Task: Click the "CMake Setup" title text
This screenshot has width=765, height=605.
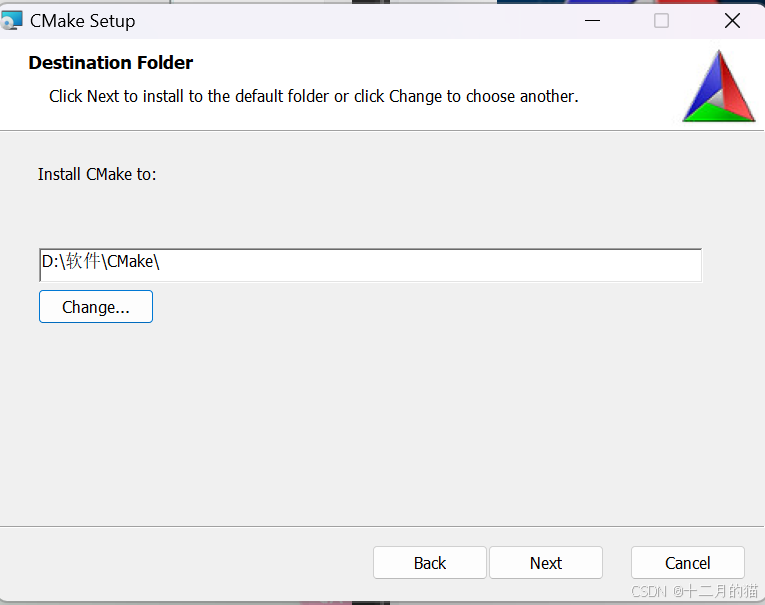Action: pos(82,21)
